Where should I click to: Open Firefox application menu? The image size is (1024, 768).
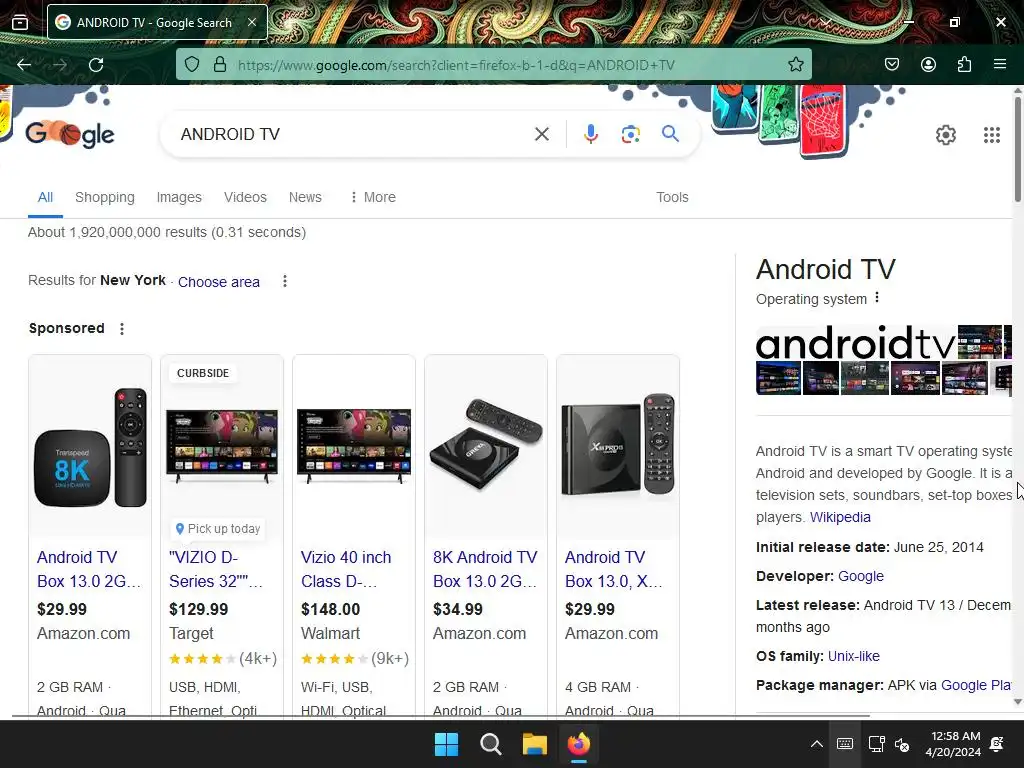(1000, 65)
